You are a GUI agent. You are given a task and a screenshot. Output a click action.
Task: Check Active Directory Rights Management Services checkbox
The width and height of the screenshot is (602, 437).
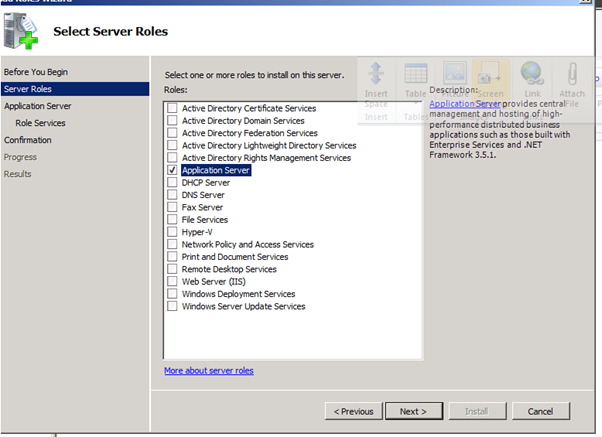[x=172, y=157]
